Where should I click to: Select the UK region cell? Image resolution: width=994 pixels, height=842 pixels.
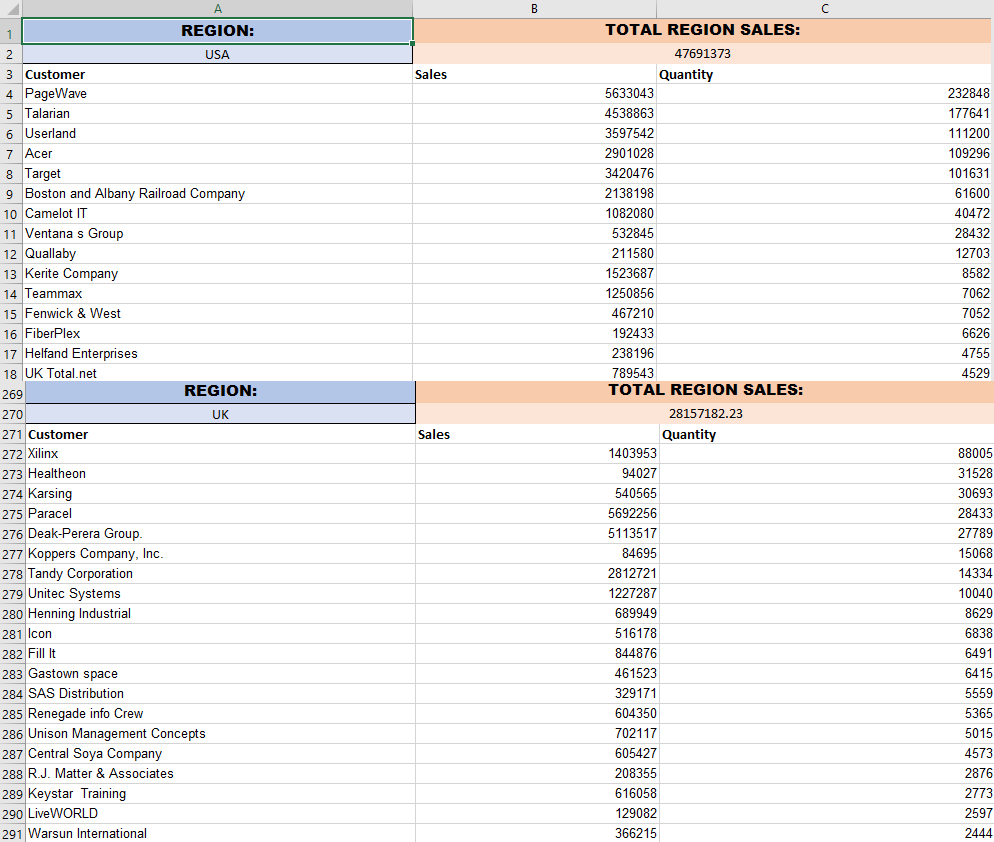click(221, 415)
